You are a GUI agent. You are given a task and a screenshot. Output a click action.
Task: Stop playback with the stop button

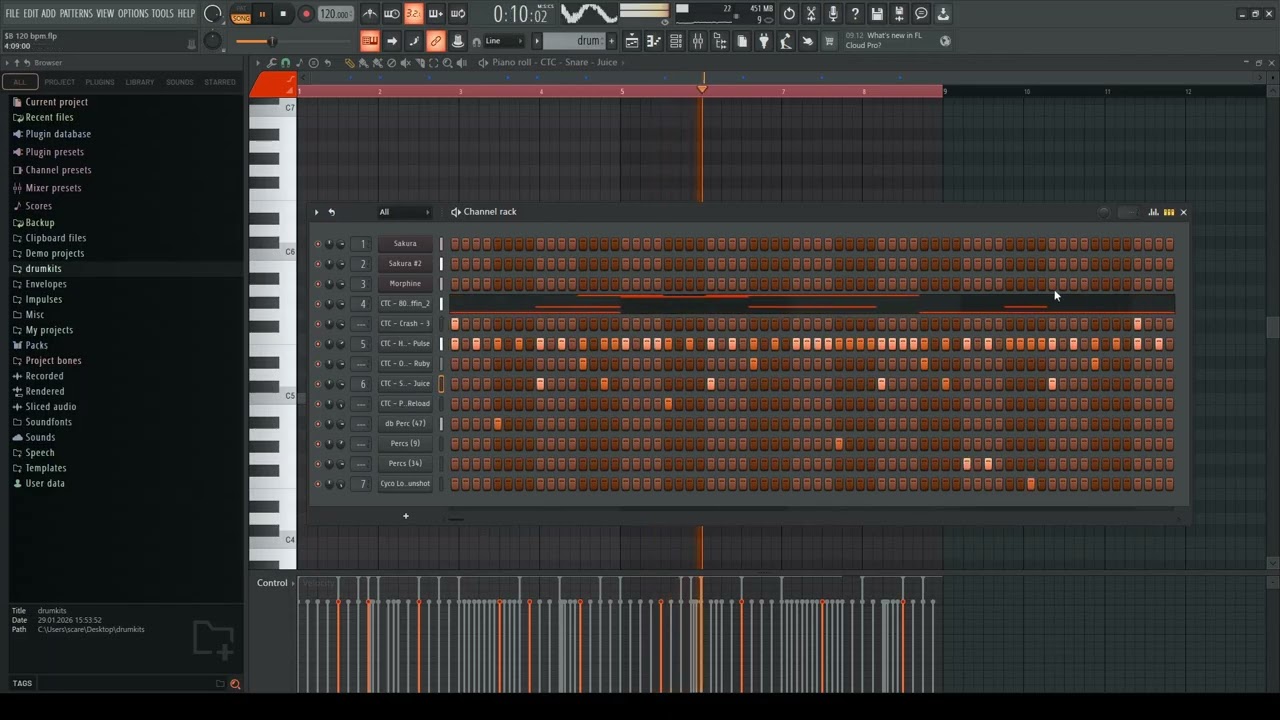[x=284, y=14]
